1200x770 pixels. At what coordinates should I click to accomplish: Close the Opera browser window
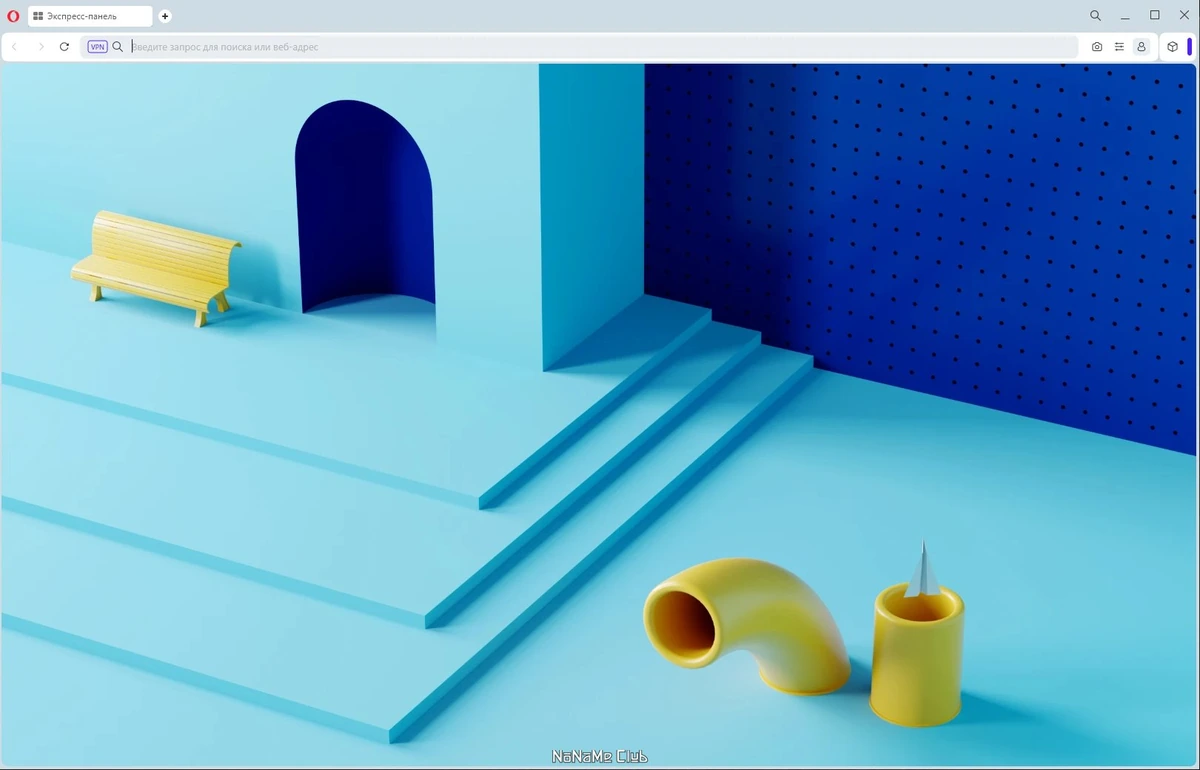[x=1184, y=16]
